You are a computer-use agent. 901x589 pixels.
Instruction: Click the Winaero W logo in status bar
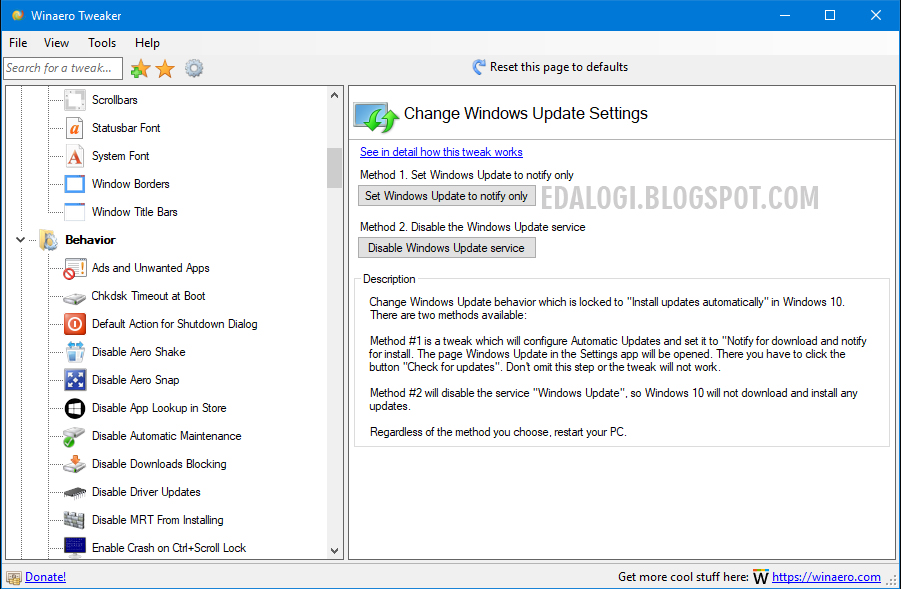coord(761,577)
